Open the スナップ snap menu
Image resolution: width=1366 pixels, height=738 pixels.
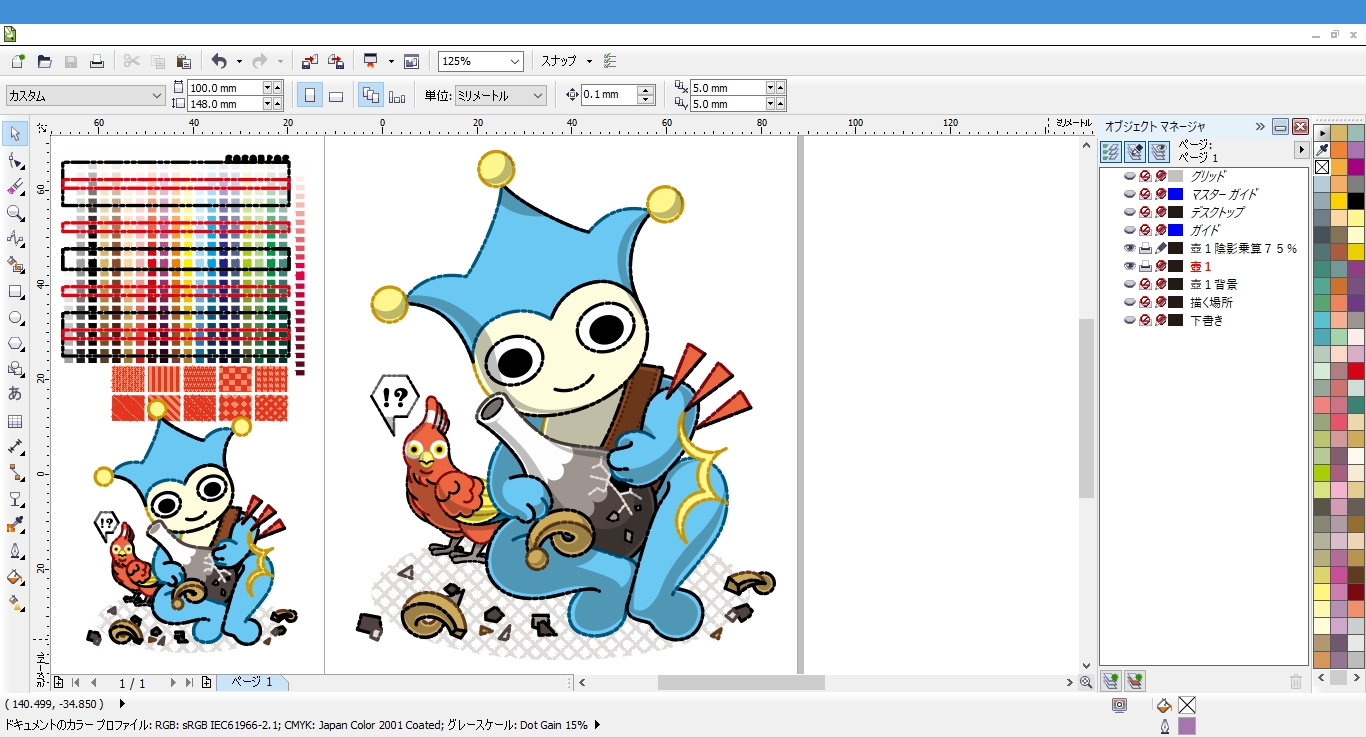(x=565, y=61)
